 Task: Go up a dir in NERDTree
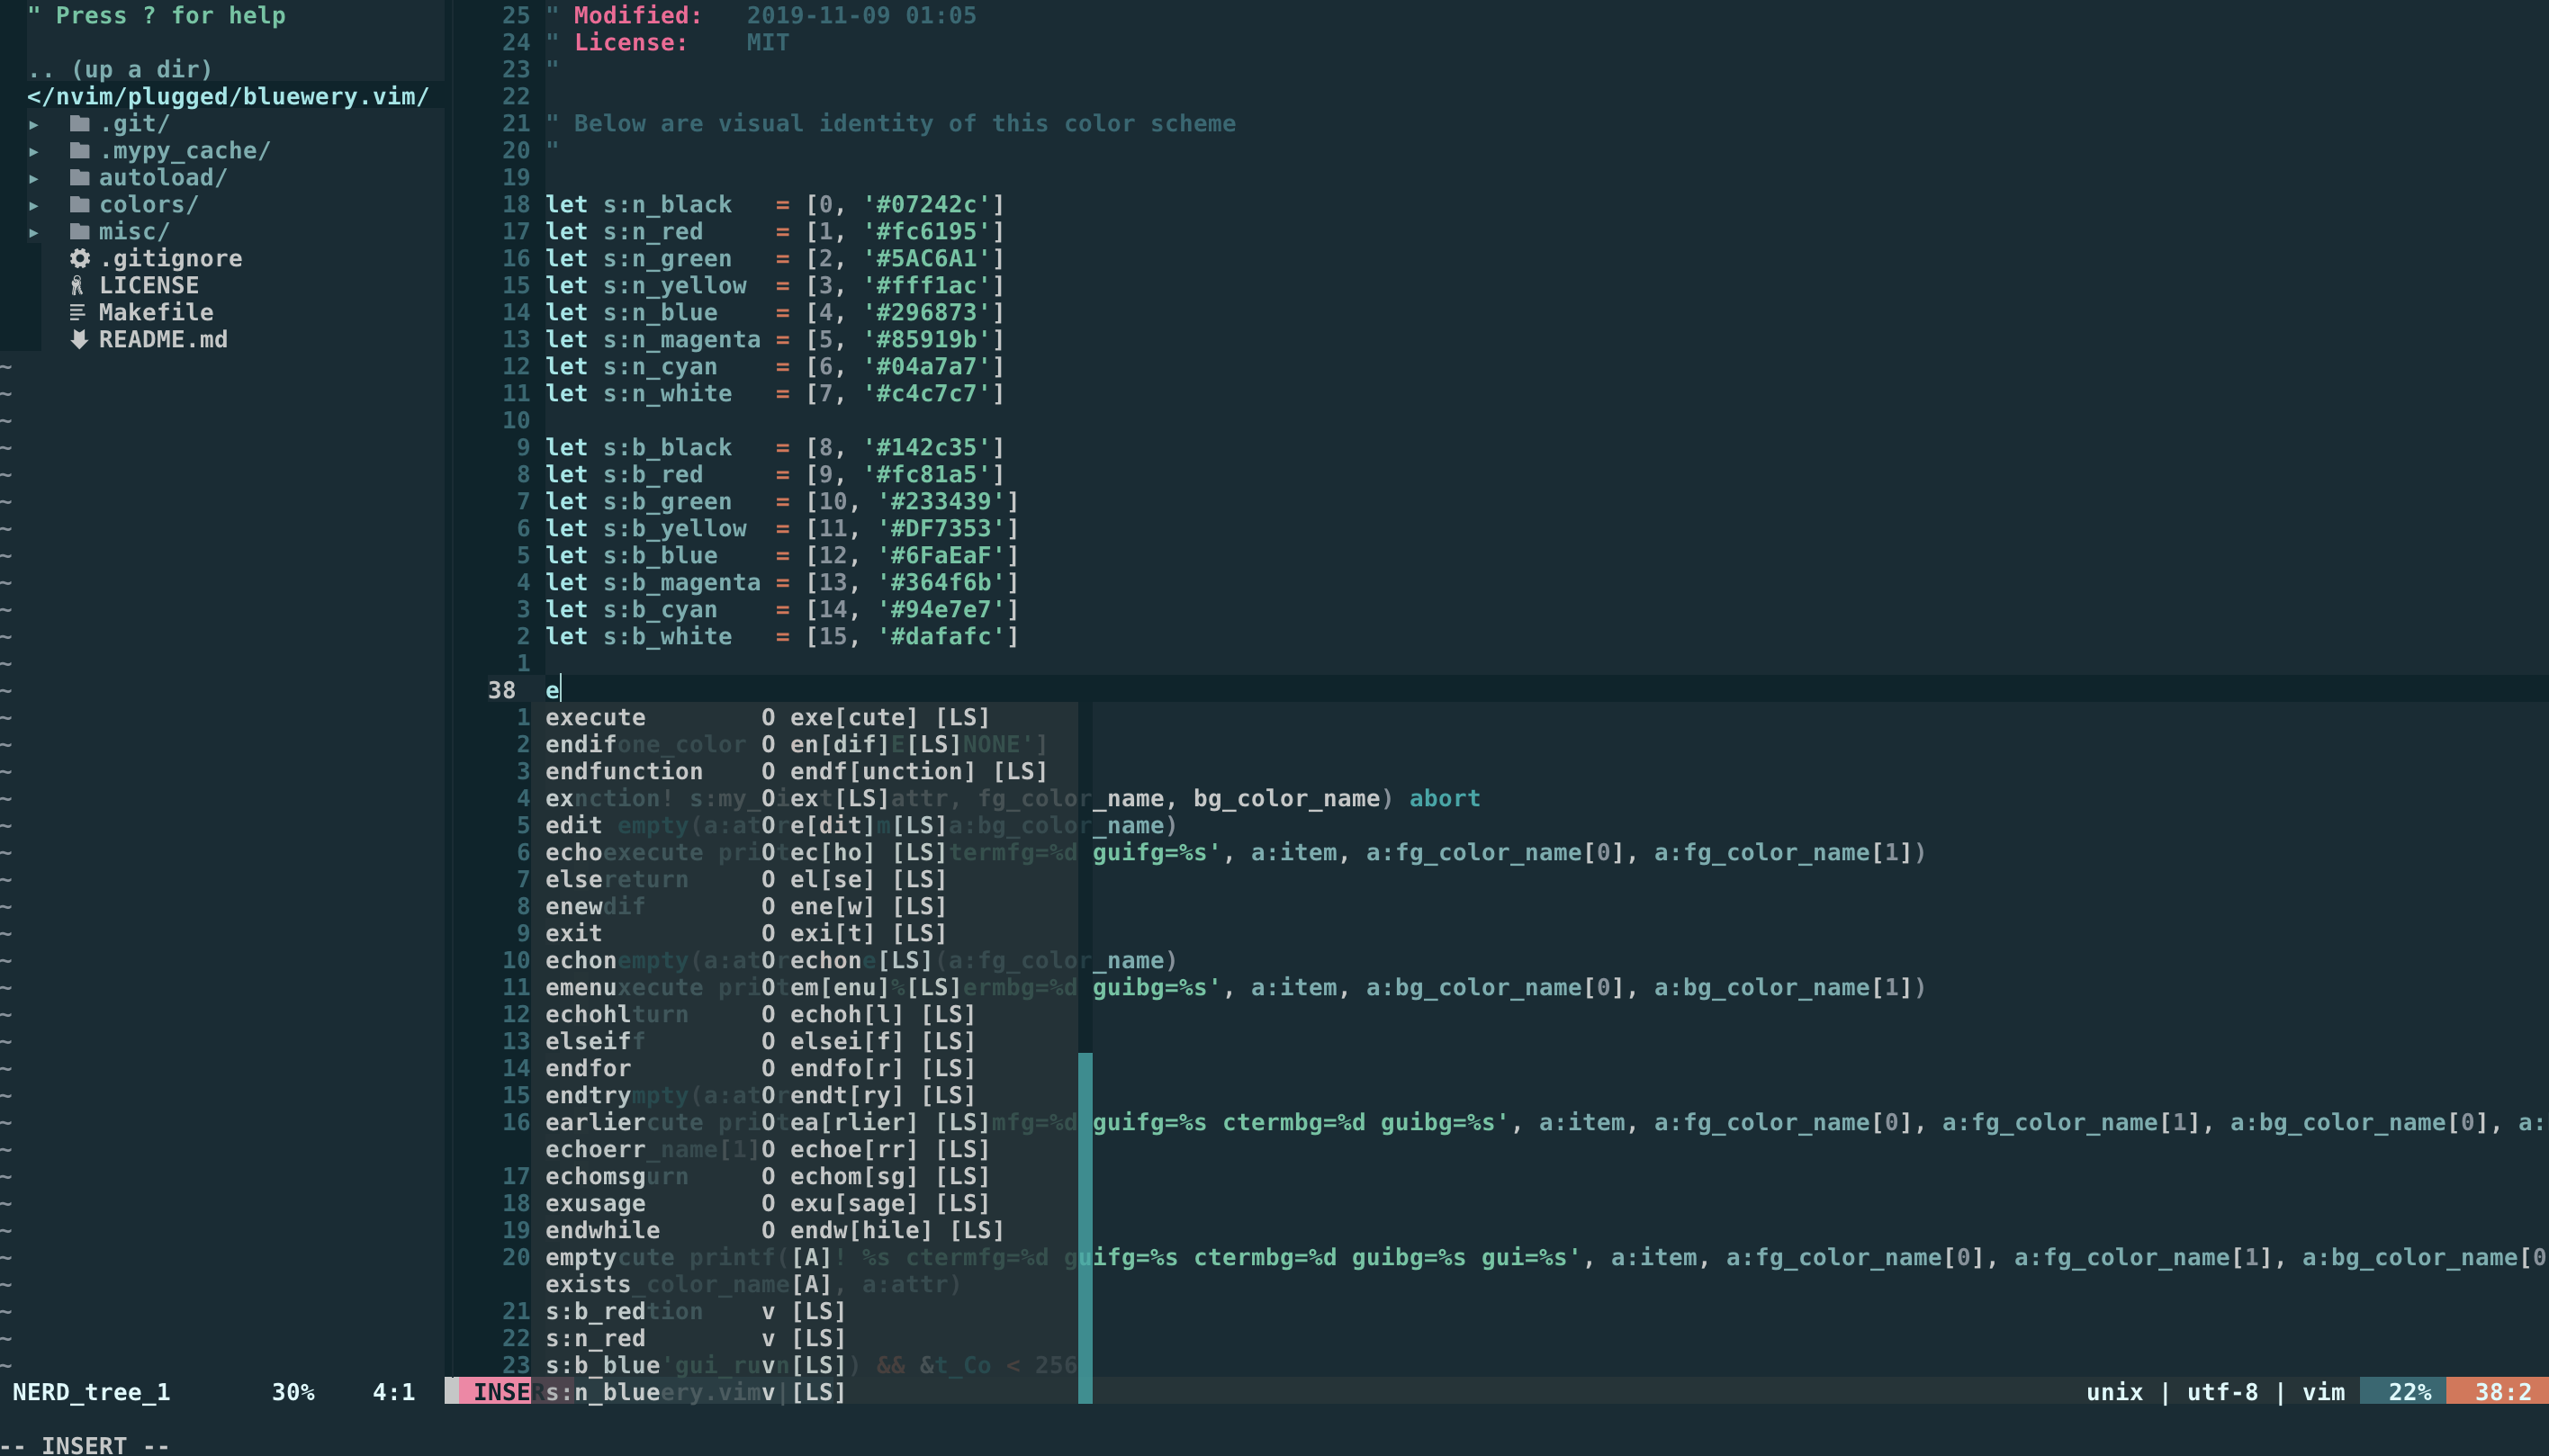click(x=120, y=69)
